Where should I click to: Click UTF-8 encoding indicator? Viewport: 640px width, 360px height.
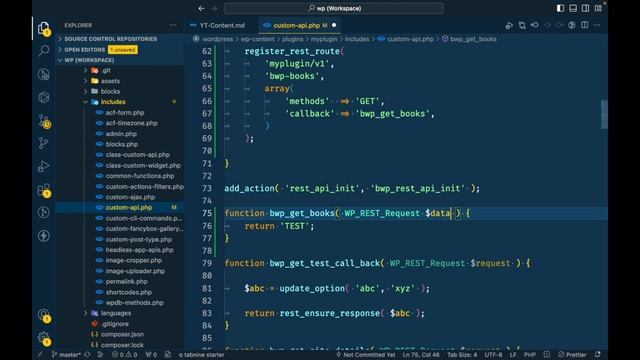493,355
